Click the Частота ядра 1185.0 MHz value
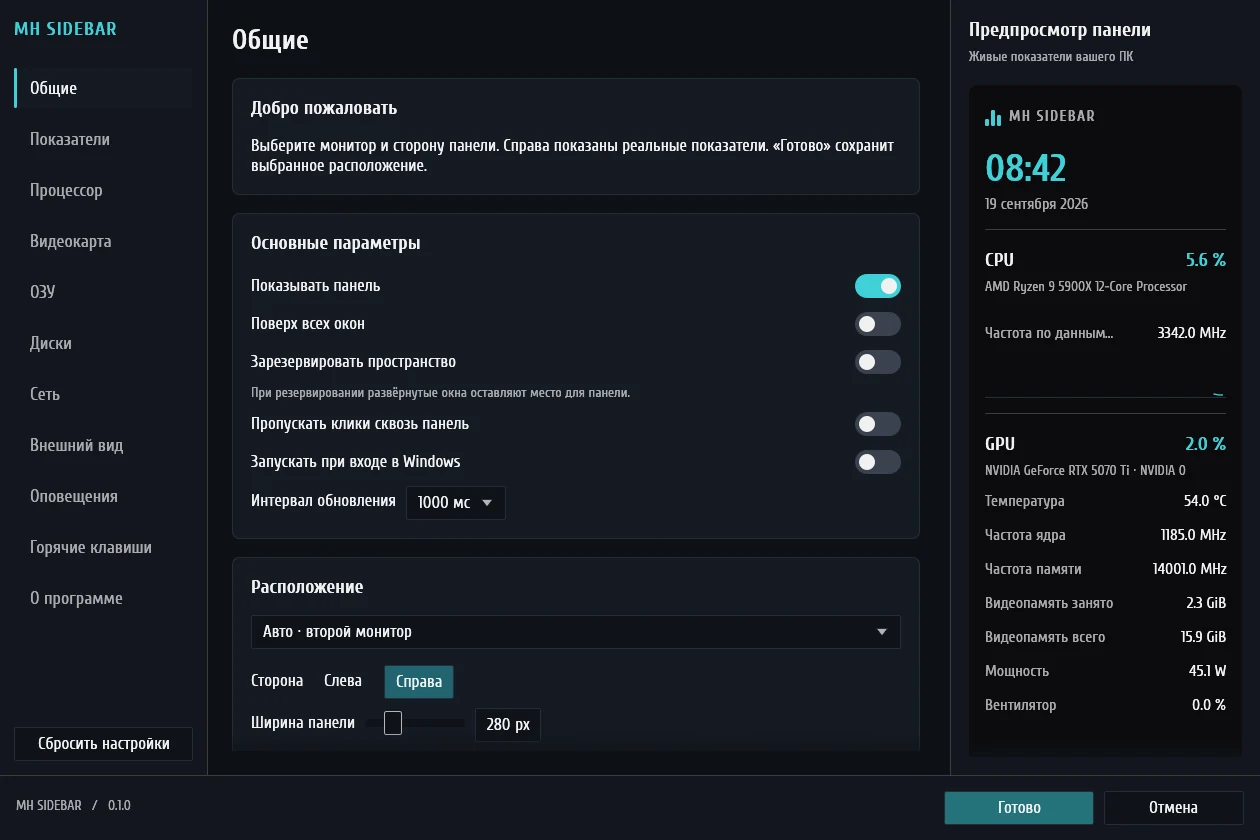Screen dimensions: 1260x840 click(1193, 535)
